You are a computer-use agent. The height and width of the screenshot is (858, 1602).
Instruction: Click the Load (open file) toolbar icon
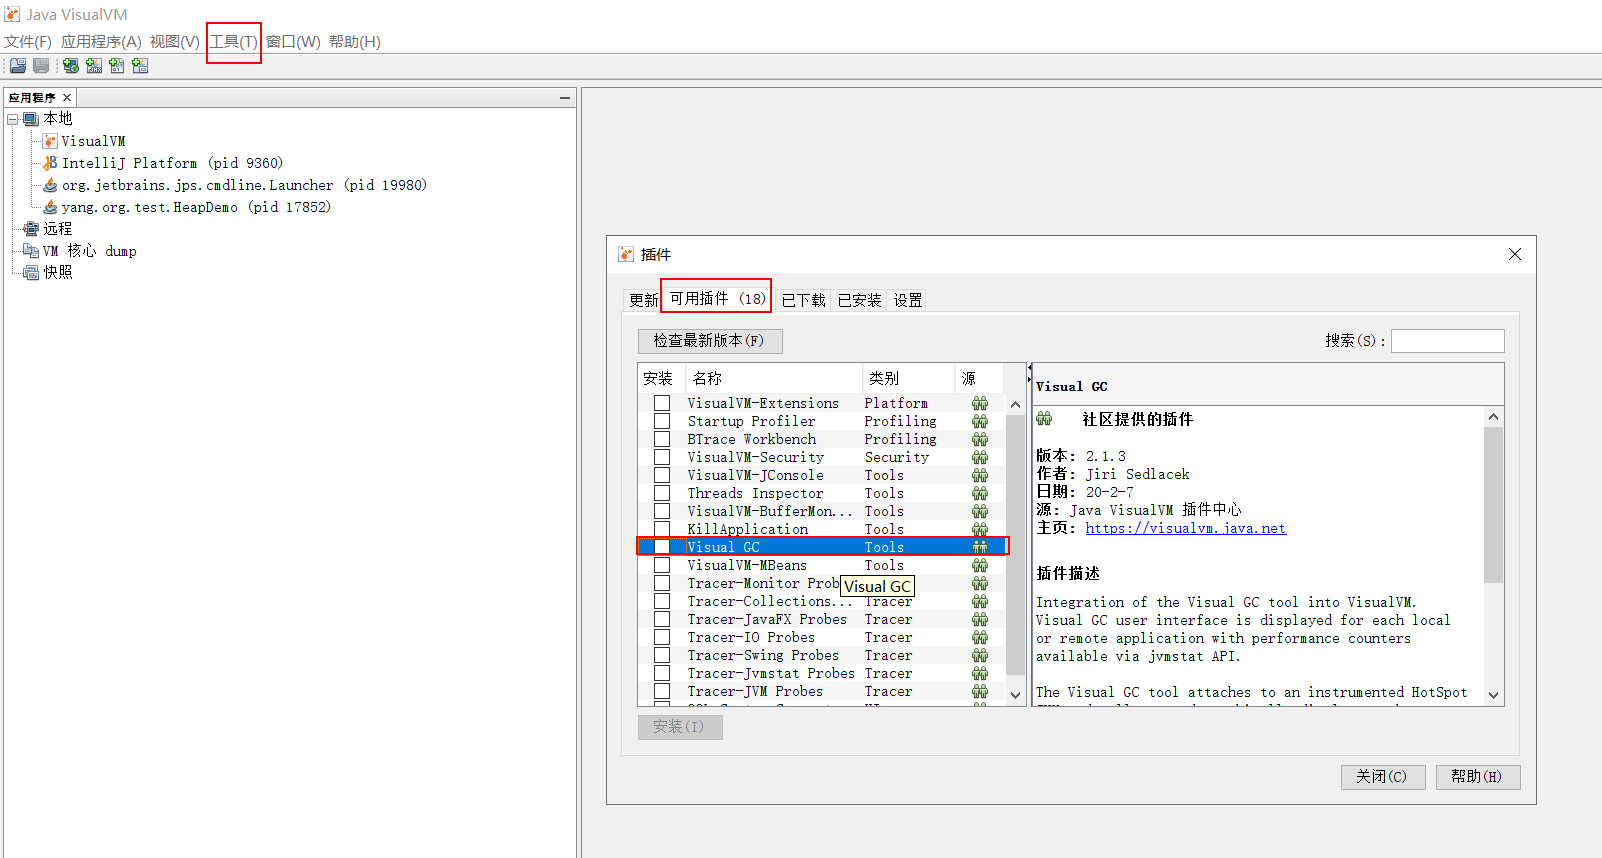coord(18,66)
